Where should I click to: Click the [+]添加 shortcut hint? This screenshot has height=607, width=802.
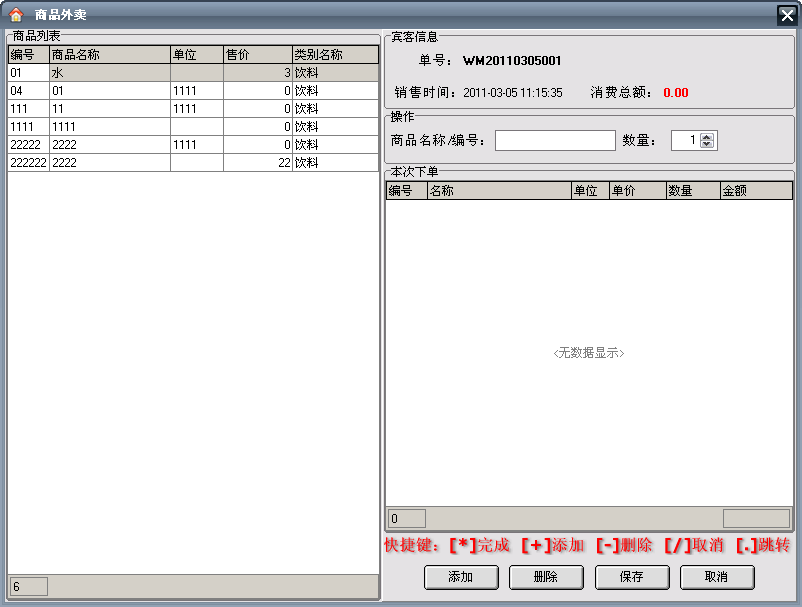pos(553,545)
